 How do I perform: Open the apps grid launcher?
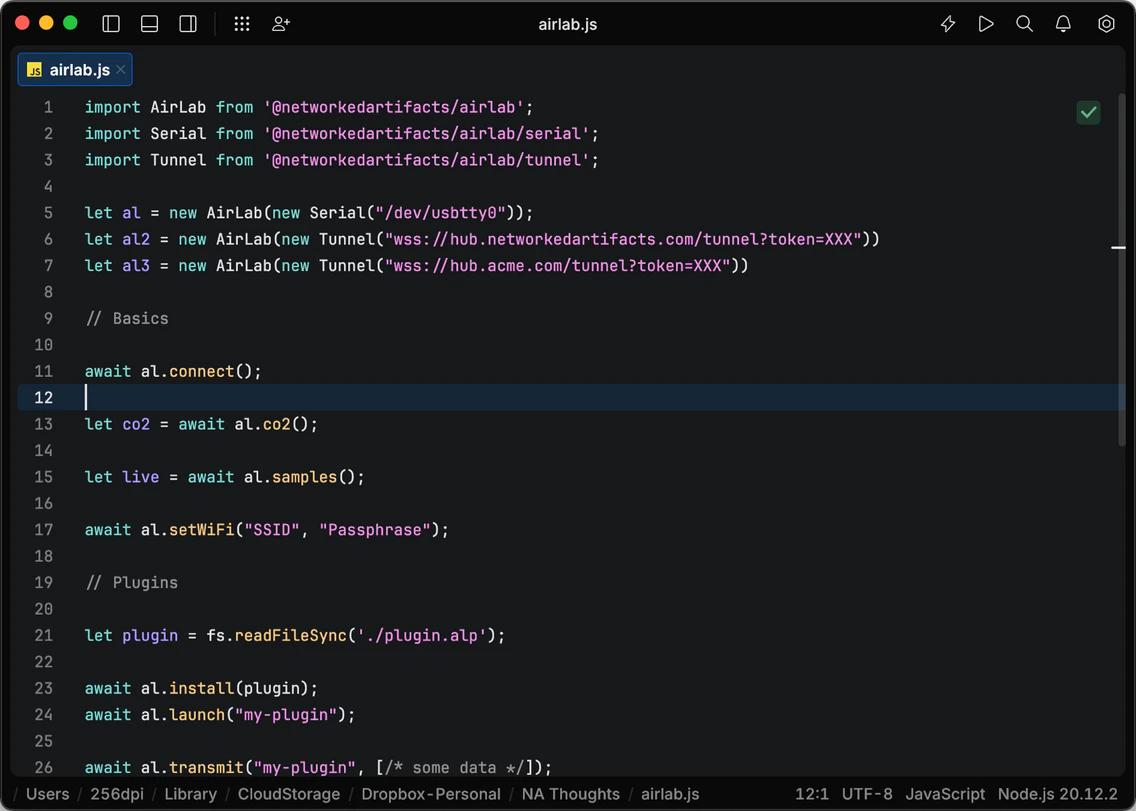click(241, 23)
